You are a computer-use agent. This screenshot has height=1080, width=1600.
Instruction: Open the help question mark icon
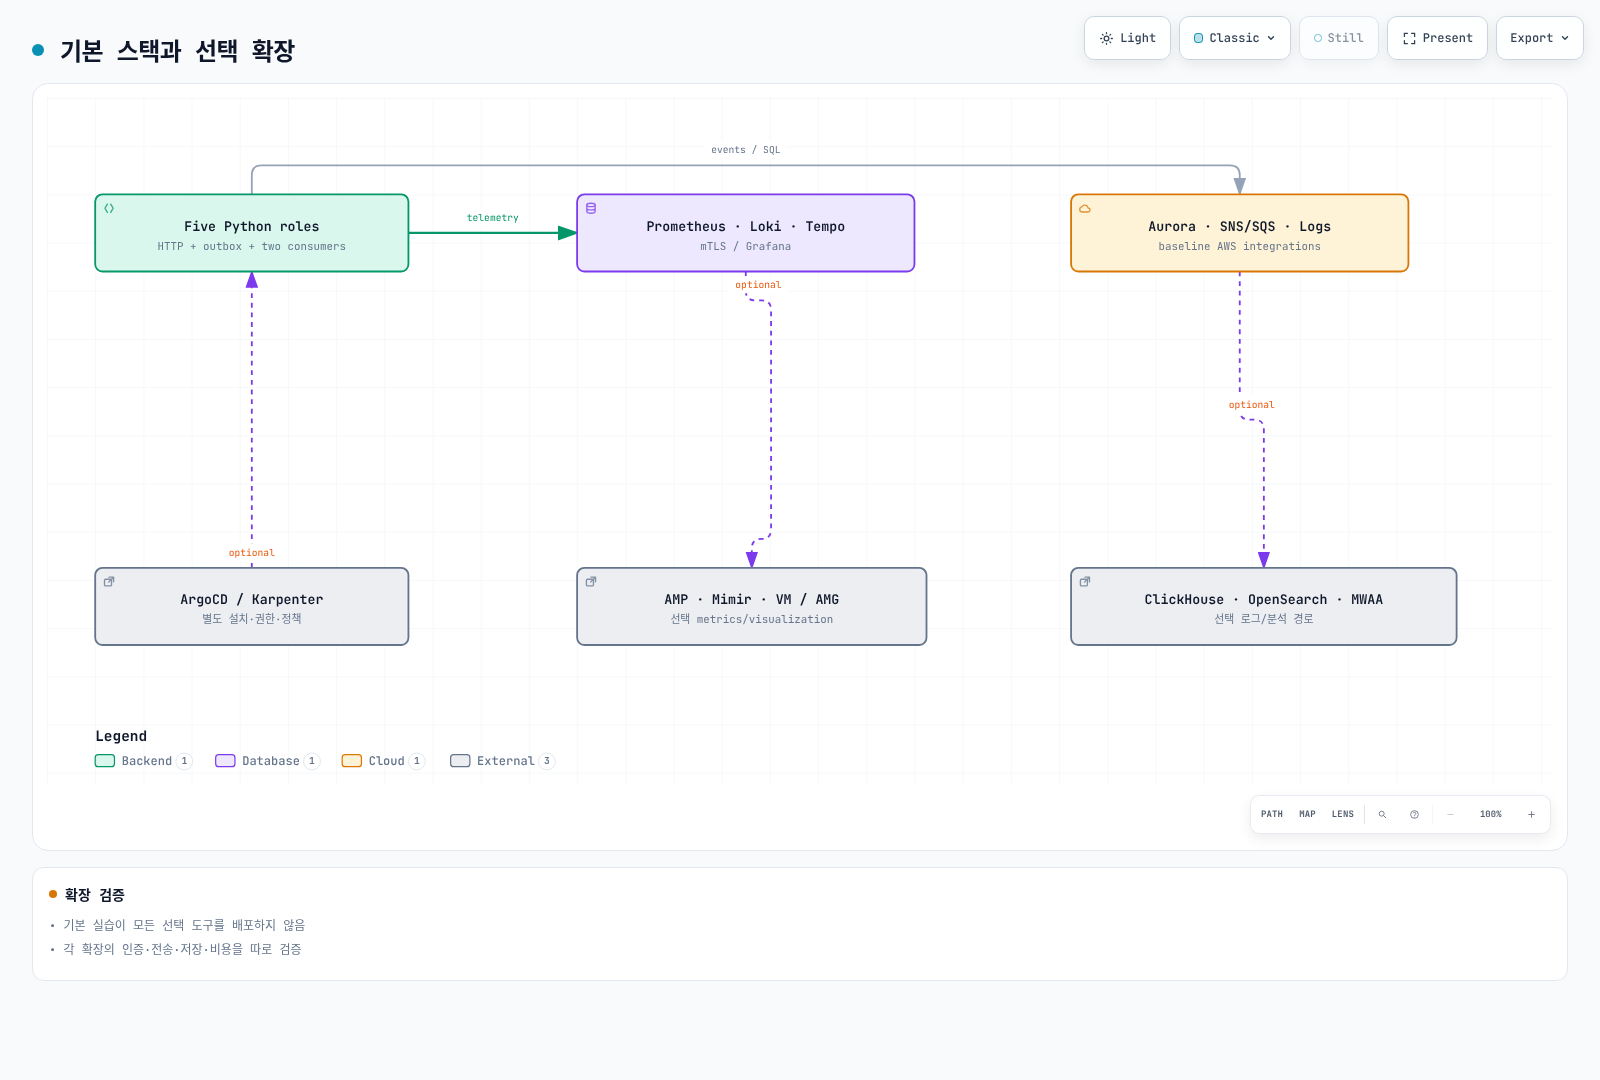(x=1414, y=814)
